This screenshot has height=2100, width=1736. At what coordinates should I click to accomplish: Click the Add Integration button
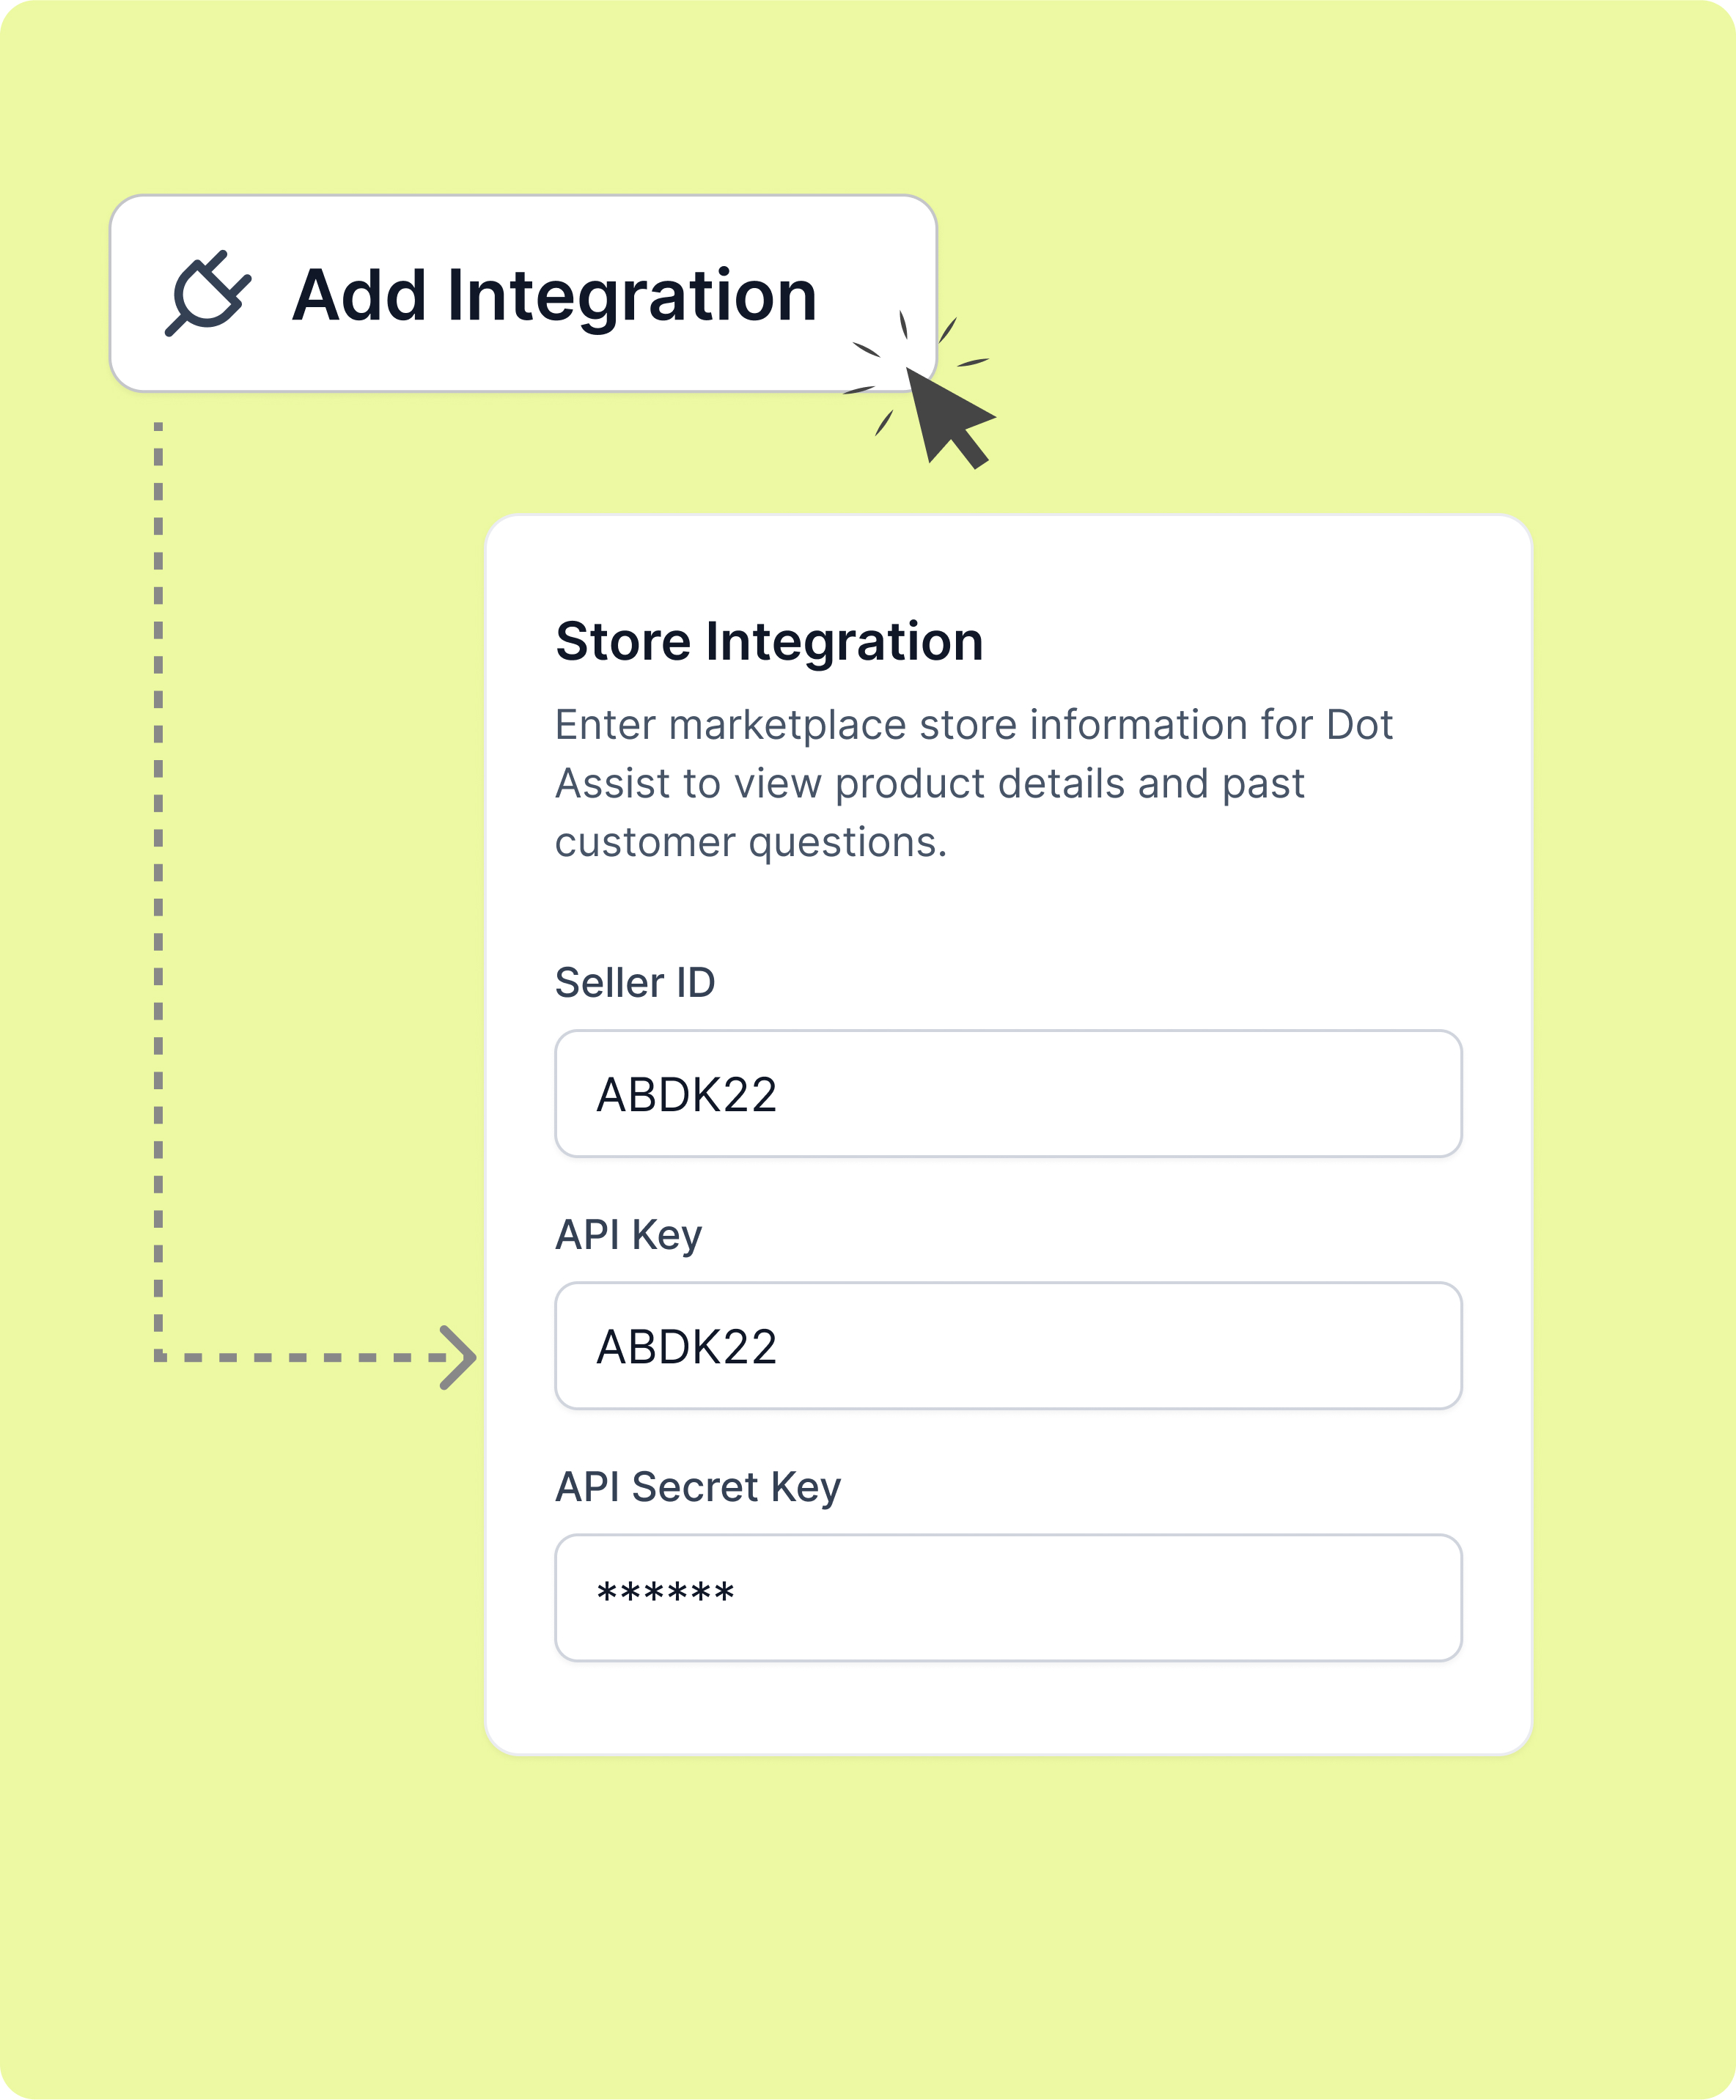[x=523, y=293]
